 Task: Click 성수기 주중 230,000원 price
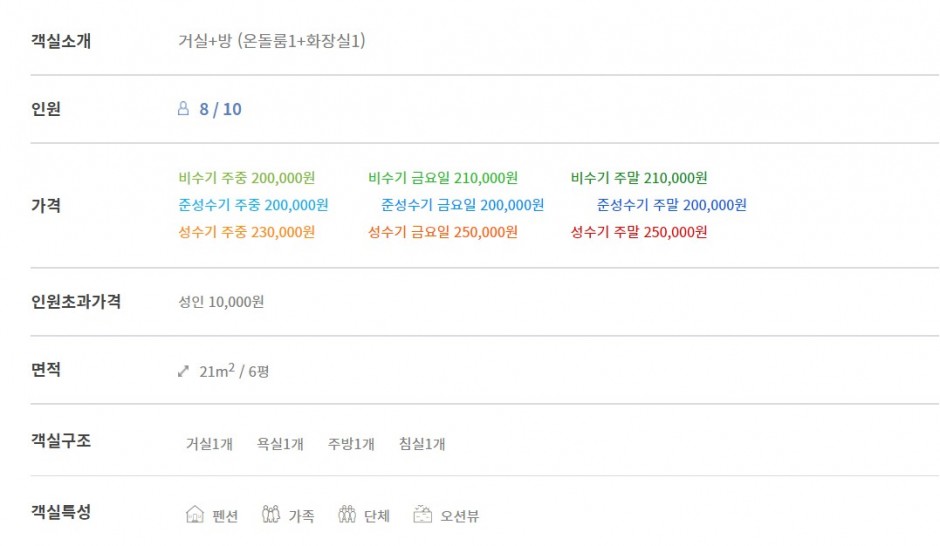(x=246, y=232)
